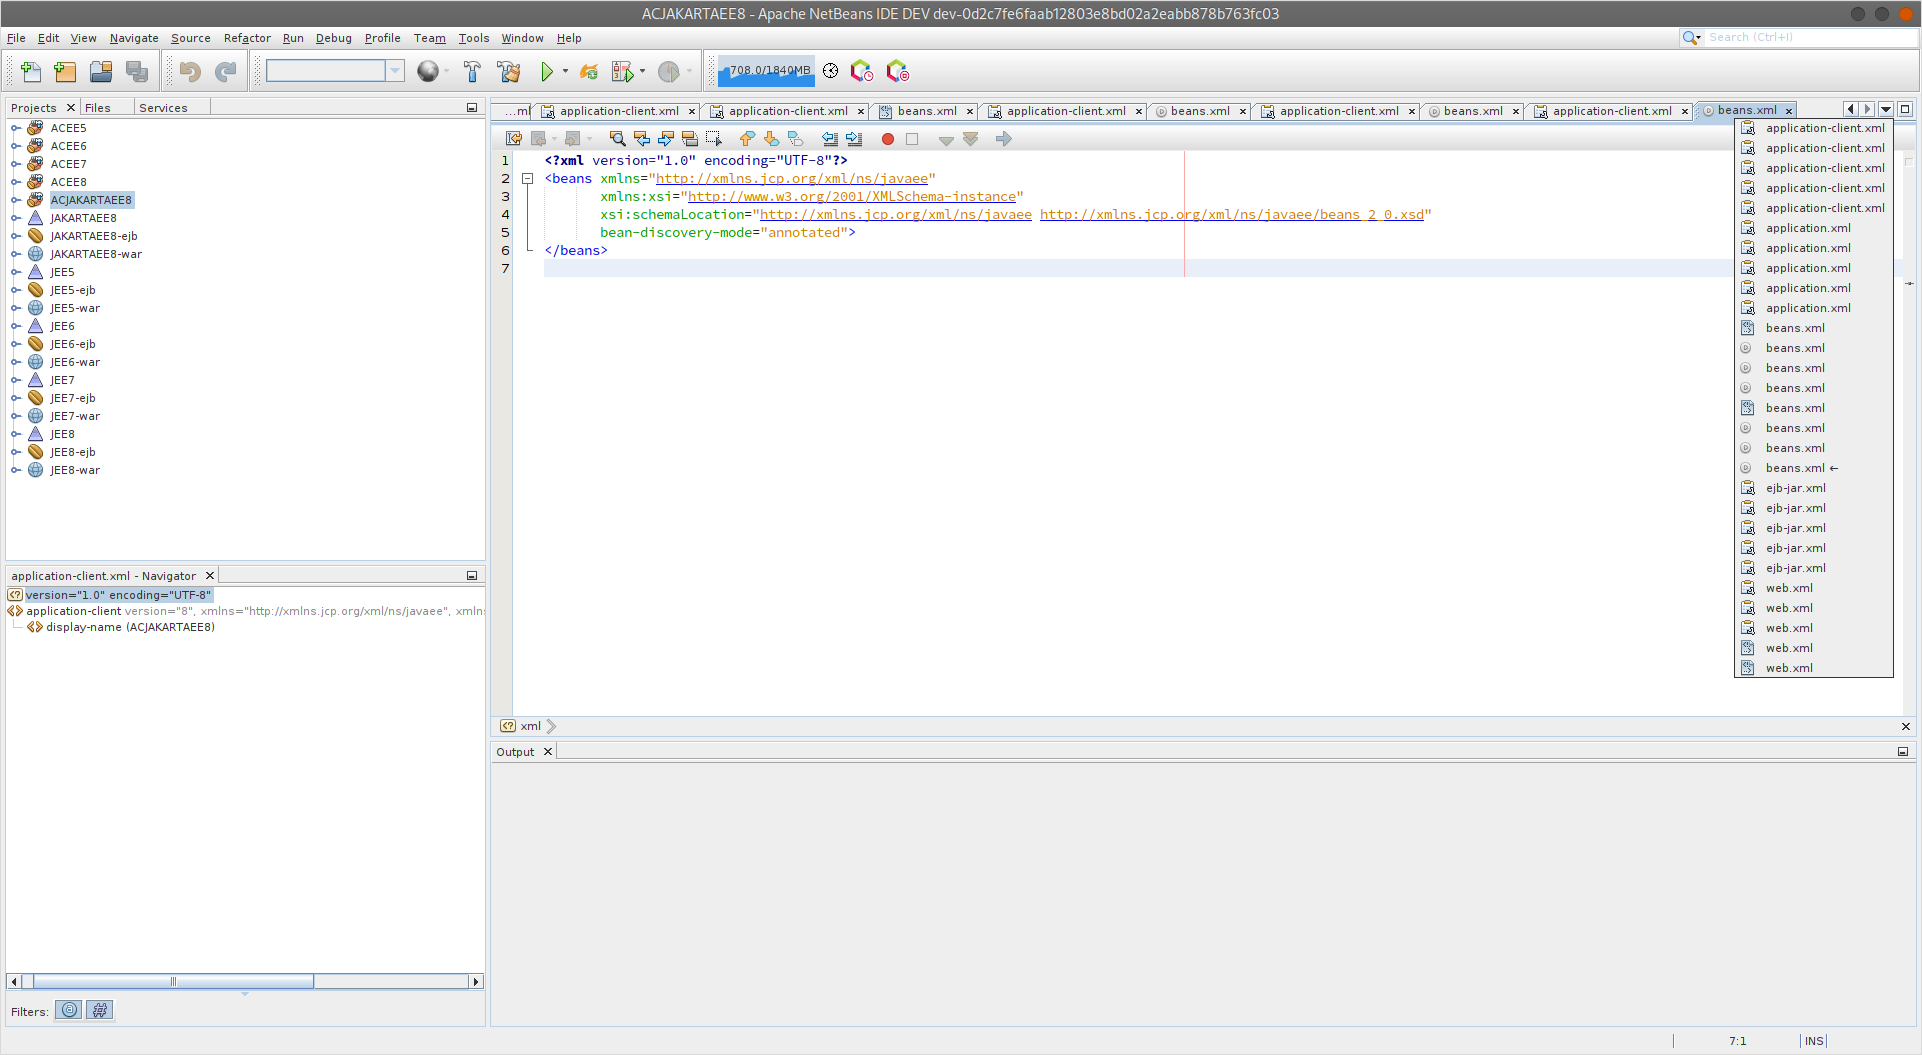Click Navigator scrollbar right arrow
This screenshot has height=1055, width=1922.
tap(476, 982)
